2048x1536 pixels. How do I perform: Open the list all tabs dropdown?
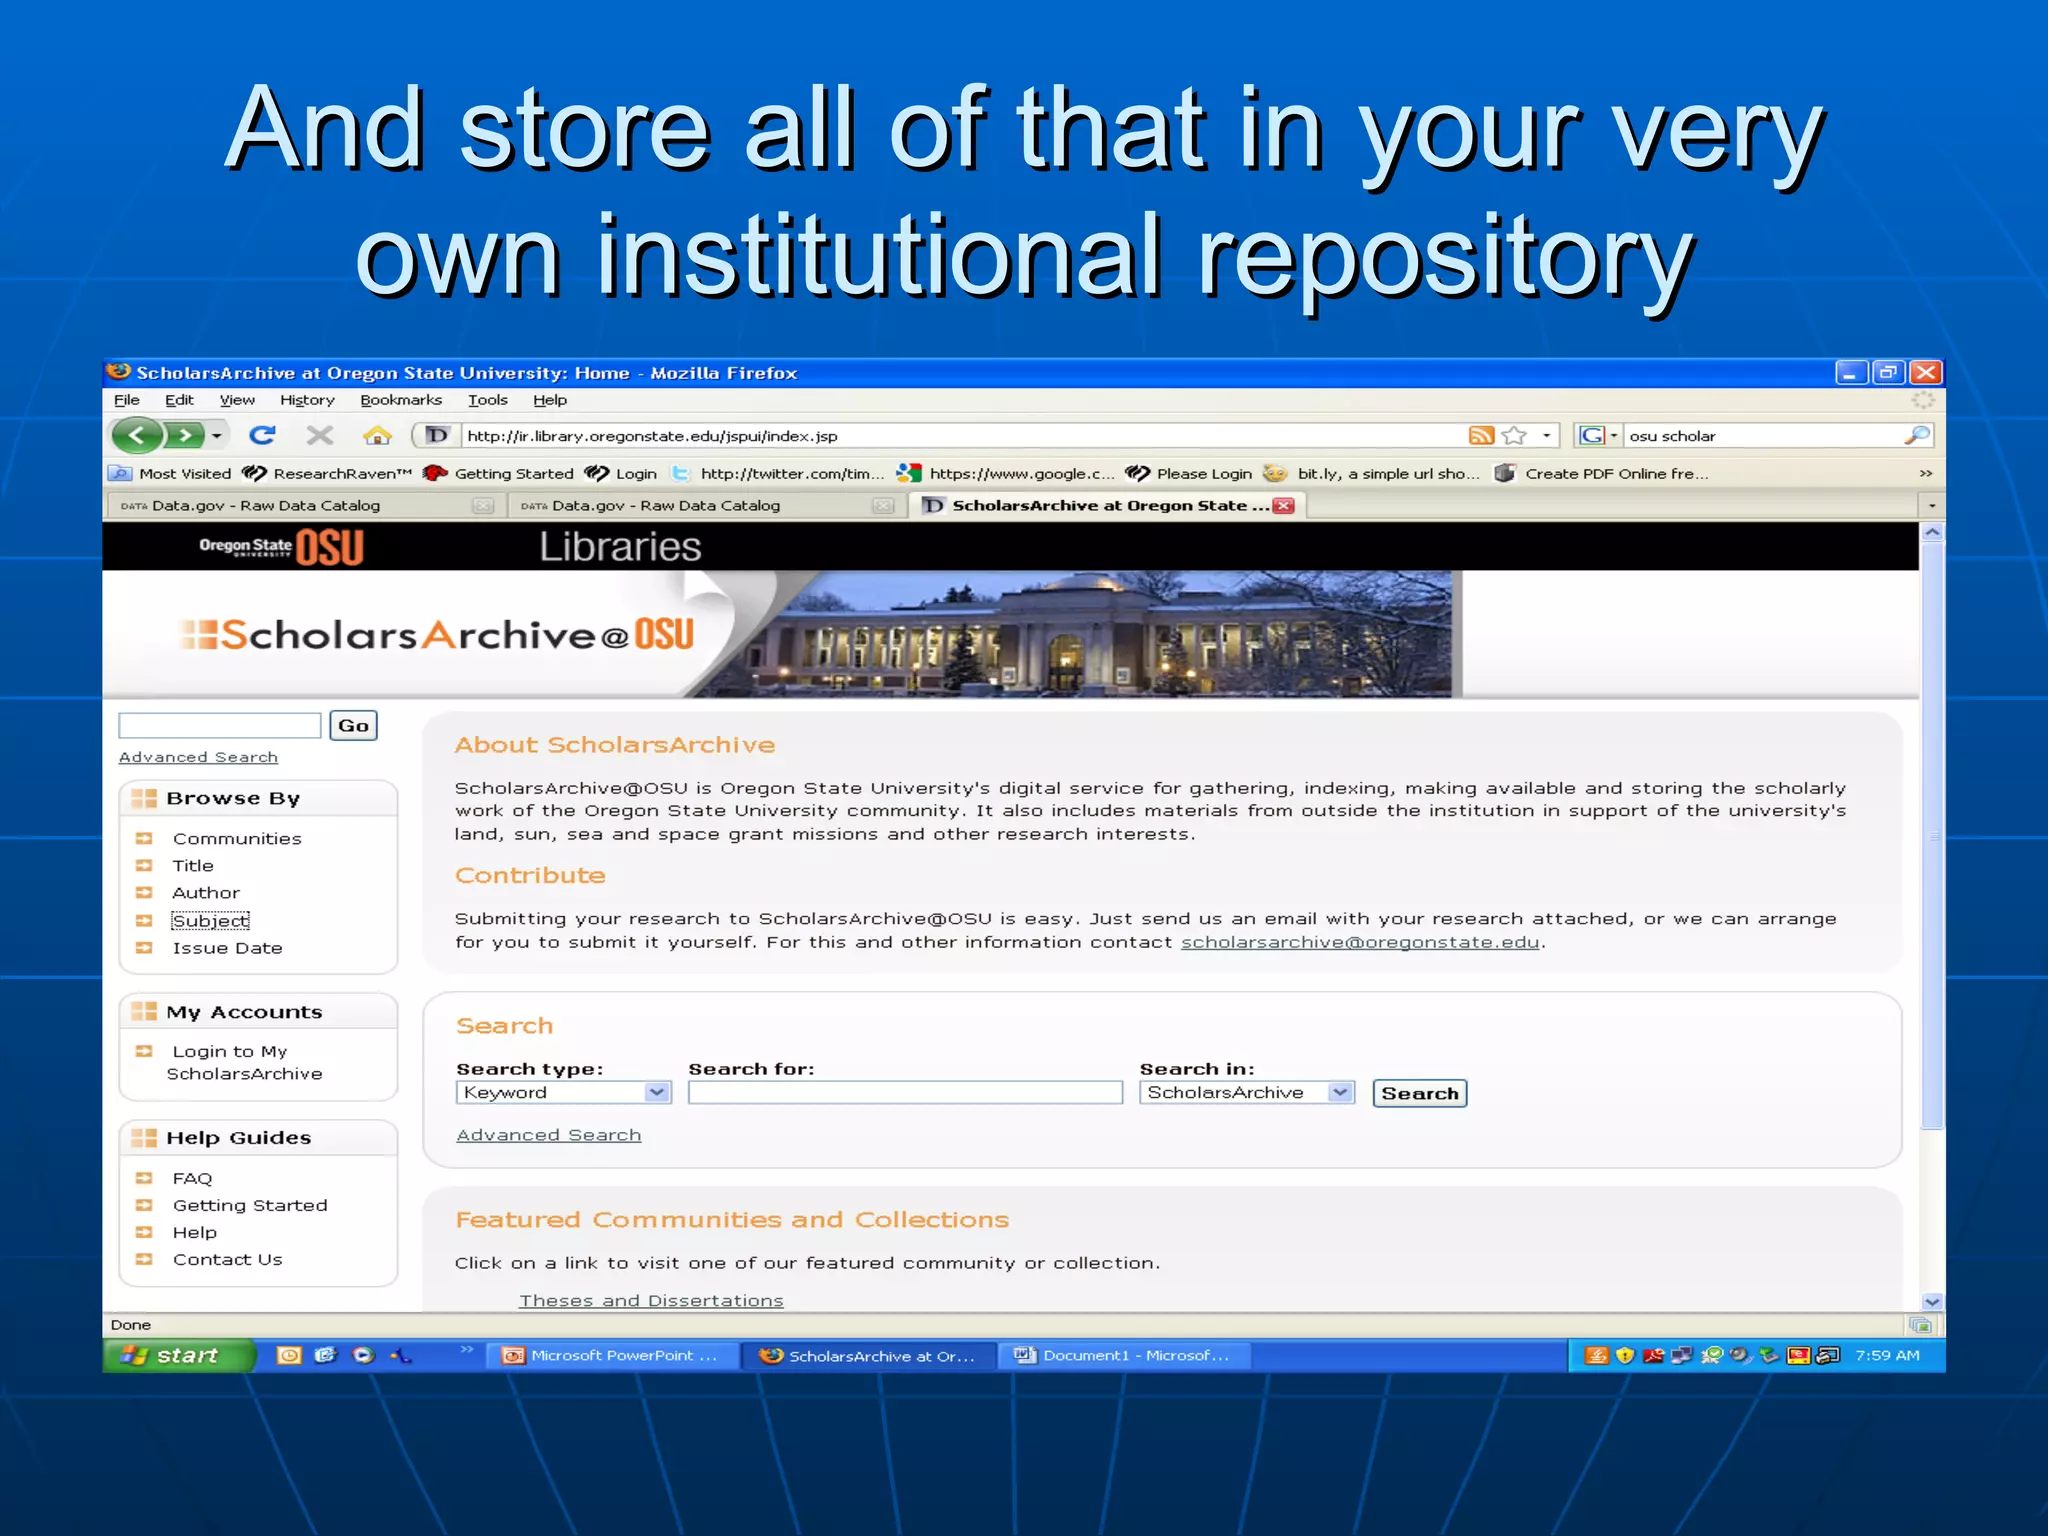(x=1932, y=506)
